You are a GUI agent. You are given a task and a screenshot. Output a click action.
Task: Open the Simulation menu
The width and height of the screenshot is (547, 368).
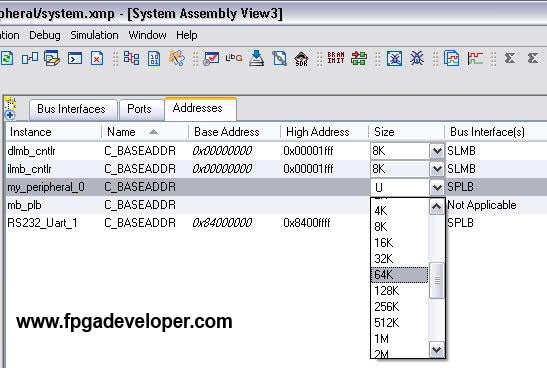click(94, 35)
